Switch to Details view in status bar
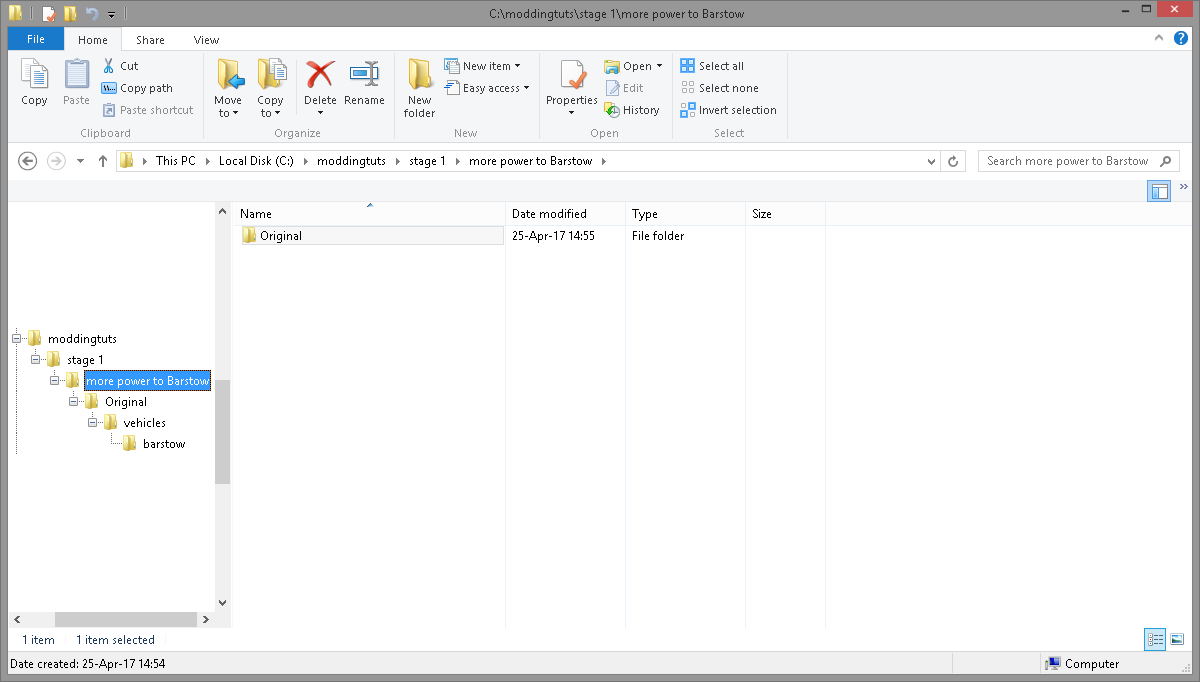 [x=1156, y=639]
